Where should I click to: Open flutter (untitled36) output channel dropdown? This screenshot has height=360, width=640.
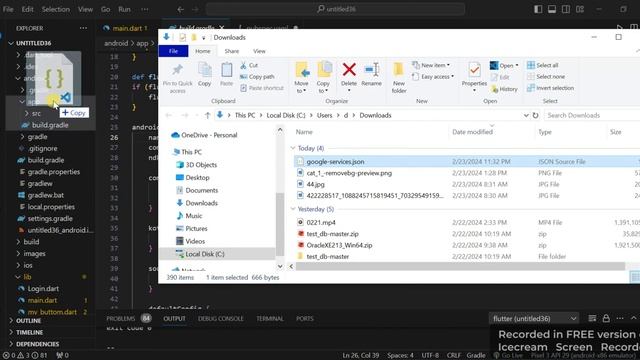point(534,318)
